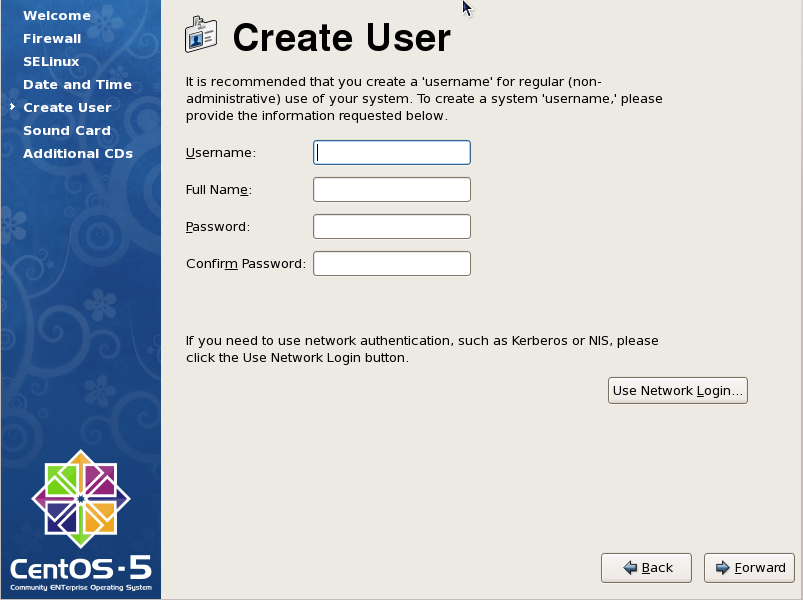Image resolution: width=803 pixels, height=600 pixels.
Task: Click the Username label text
Action: [x=221, y=153]
